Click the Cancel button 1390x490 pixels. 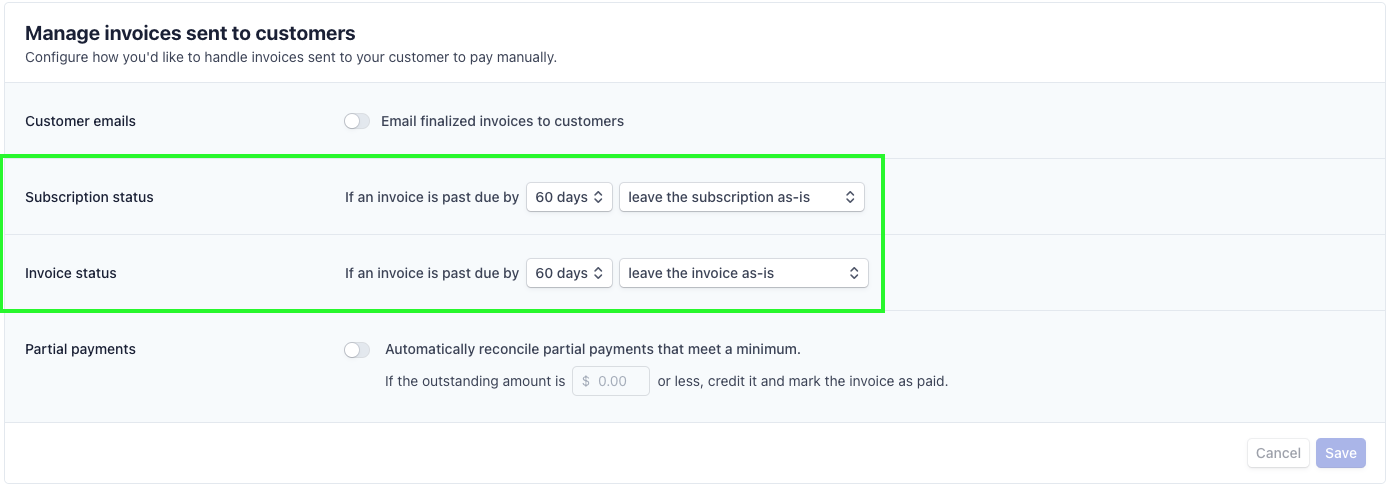coord(1278,453)
